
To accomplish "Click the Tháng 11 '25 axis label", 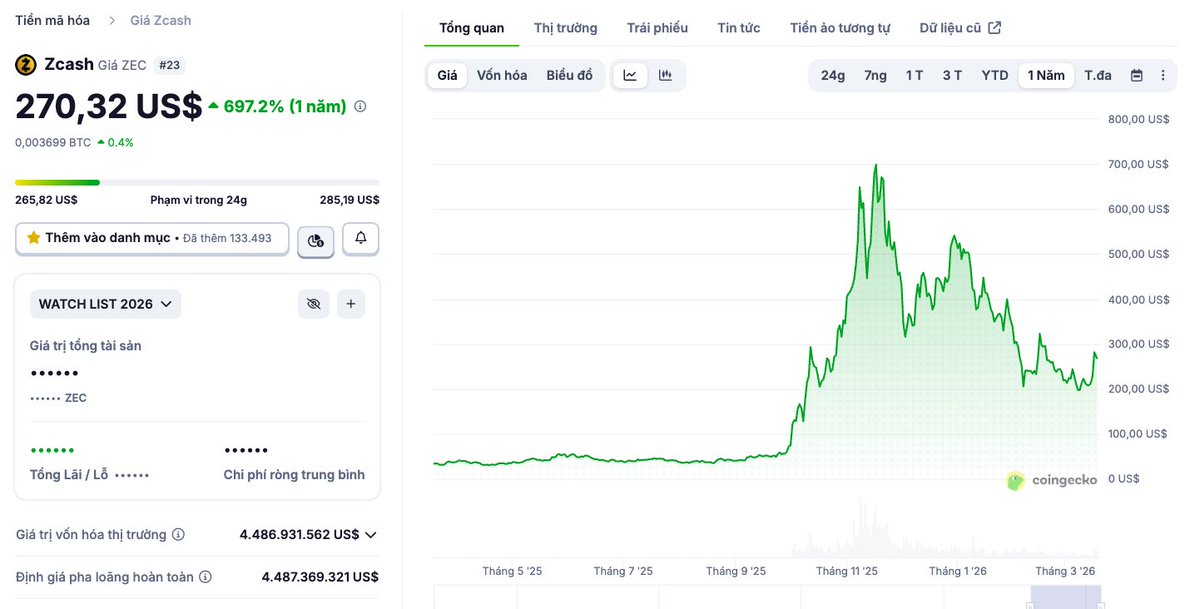I will click(847, 571).
